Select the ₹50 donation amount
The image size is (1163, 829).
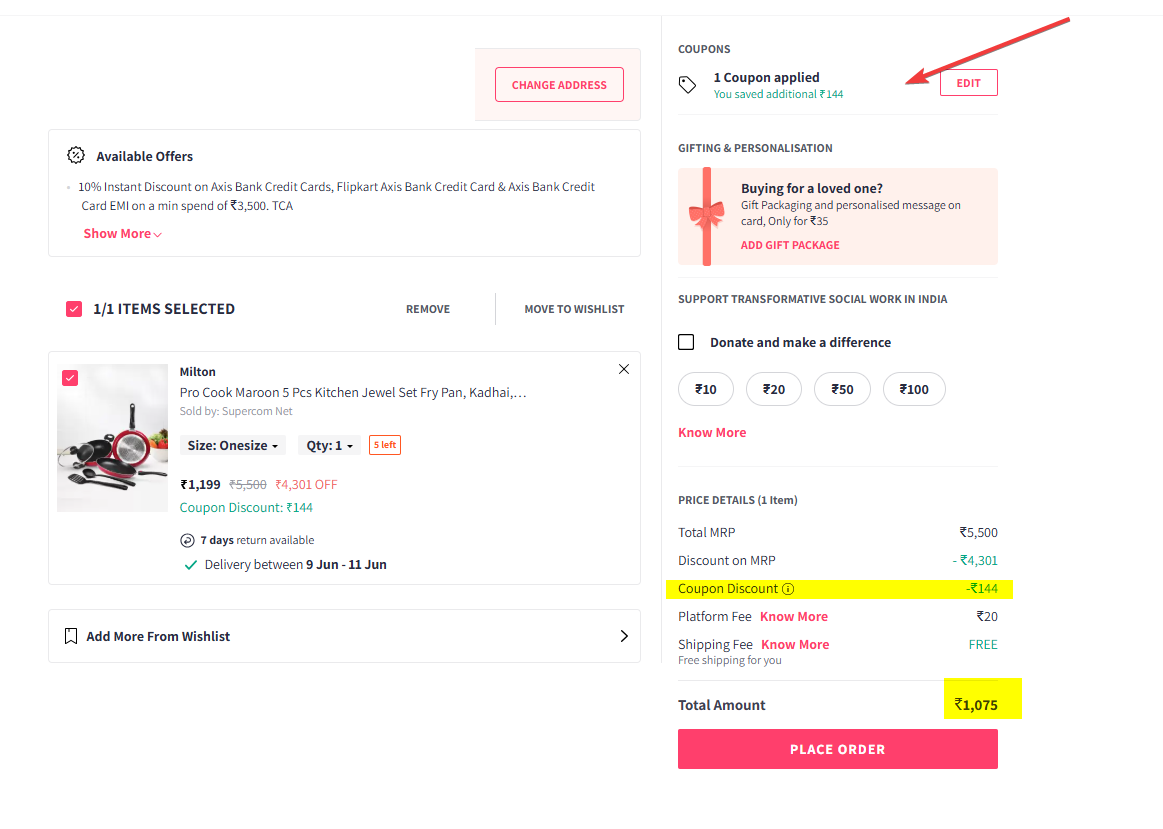(x=842, y=389)
